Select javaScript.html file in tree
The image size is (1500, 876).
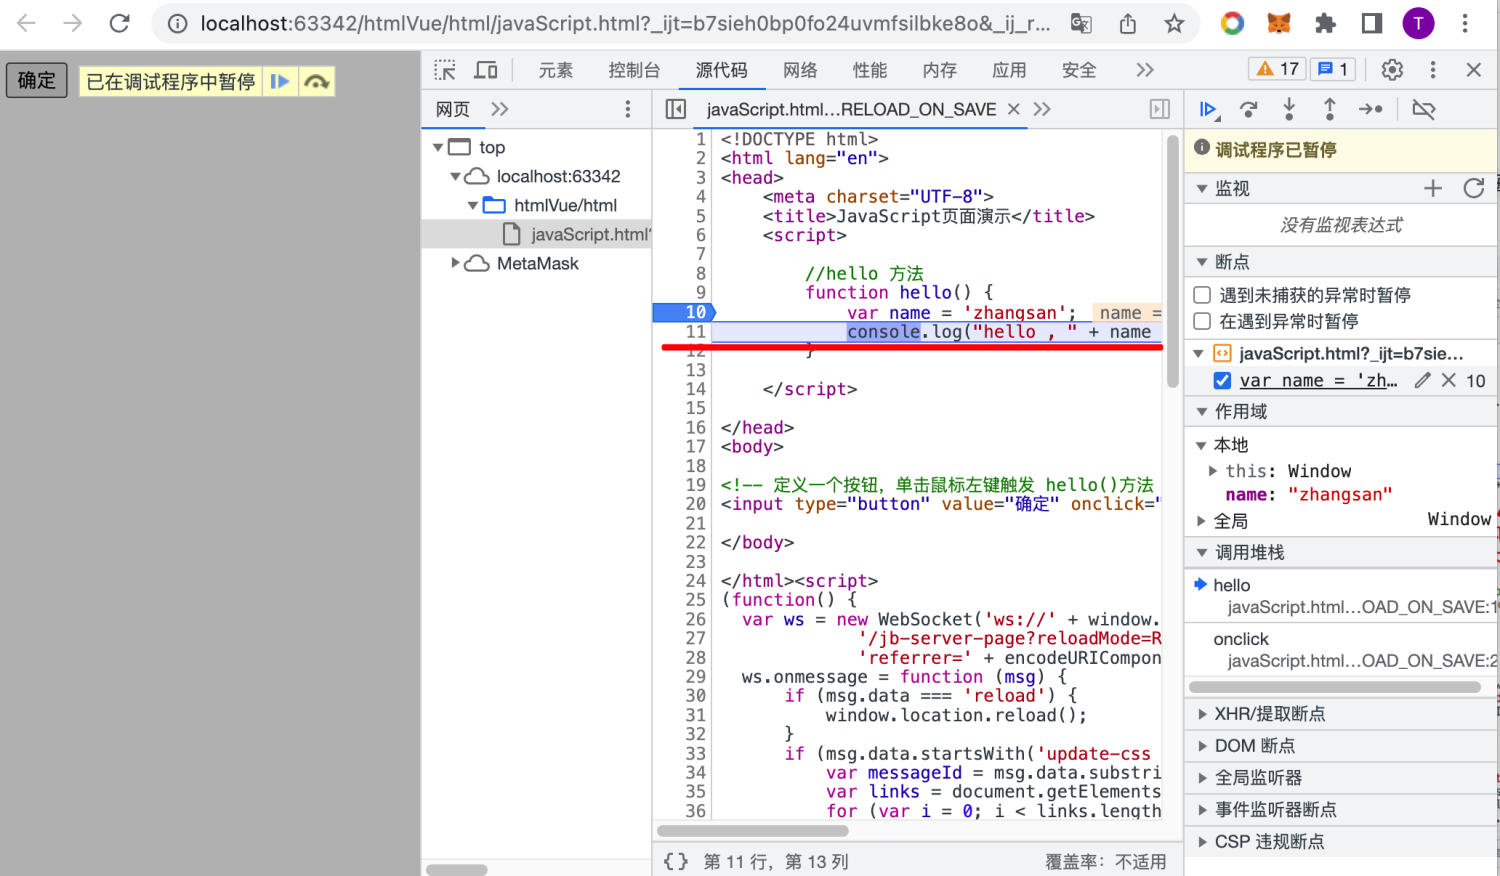[x=536, y=234]
